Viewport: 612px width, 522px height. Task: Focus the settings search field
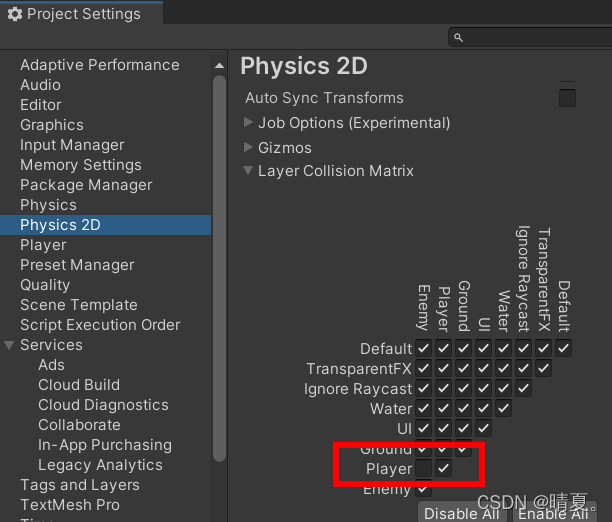pos(530,37)
